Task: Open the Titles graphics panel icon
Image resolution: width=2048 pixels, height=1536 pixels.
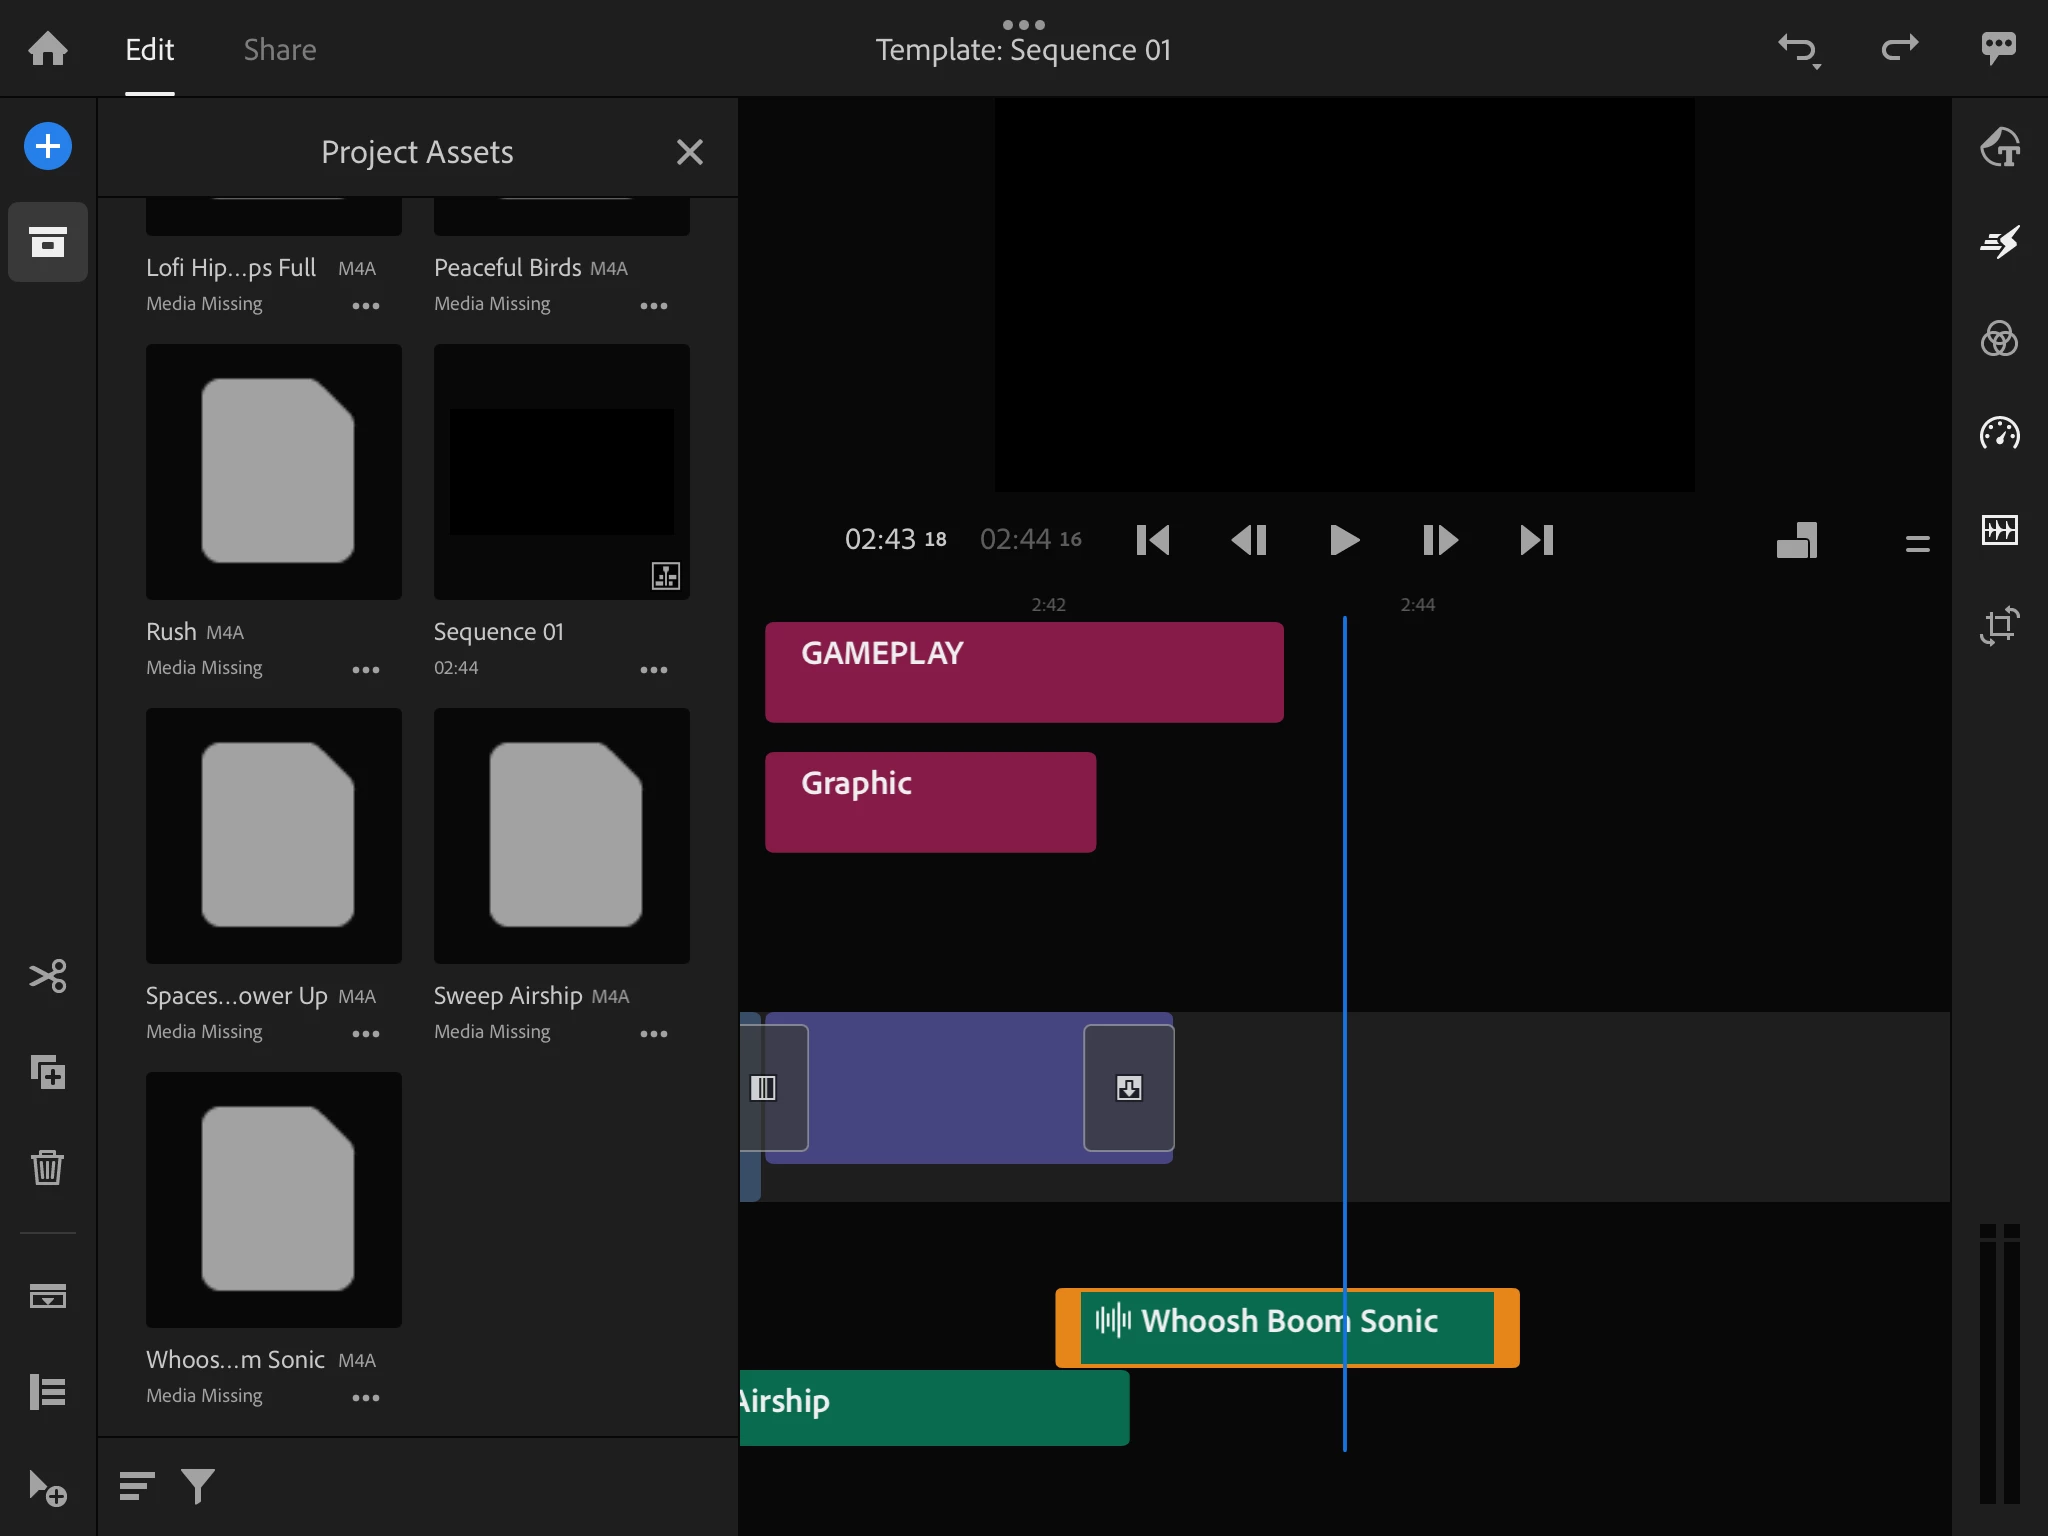Action: click(2000, 147)
